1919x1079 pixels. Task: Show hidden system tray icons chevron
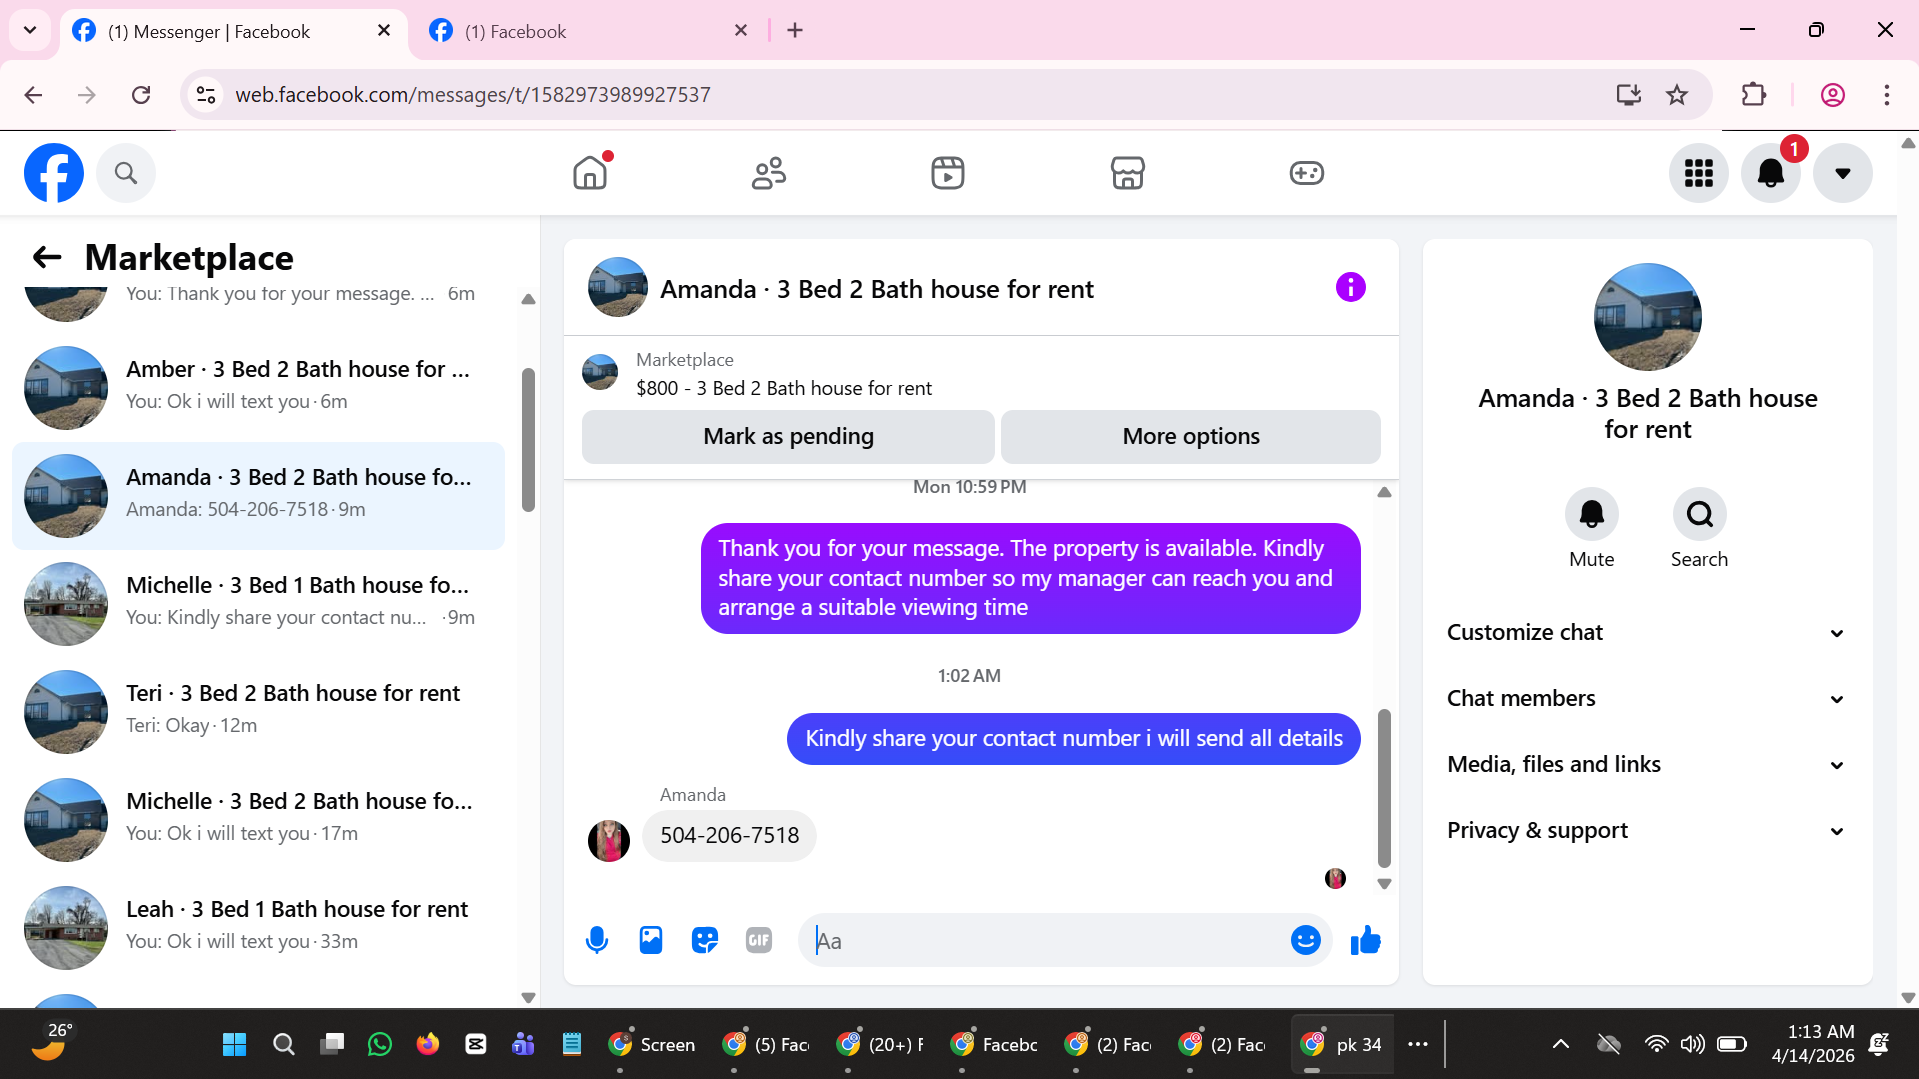pos(1560,1045)
